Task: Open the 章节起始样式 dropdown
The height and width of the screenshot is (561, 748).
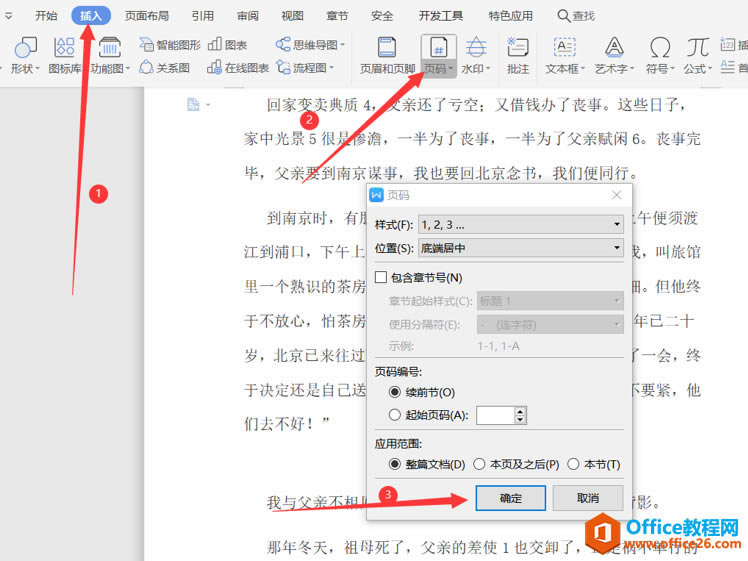Action: (x=550, y=301)
